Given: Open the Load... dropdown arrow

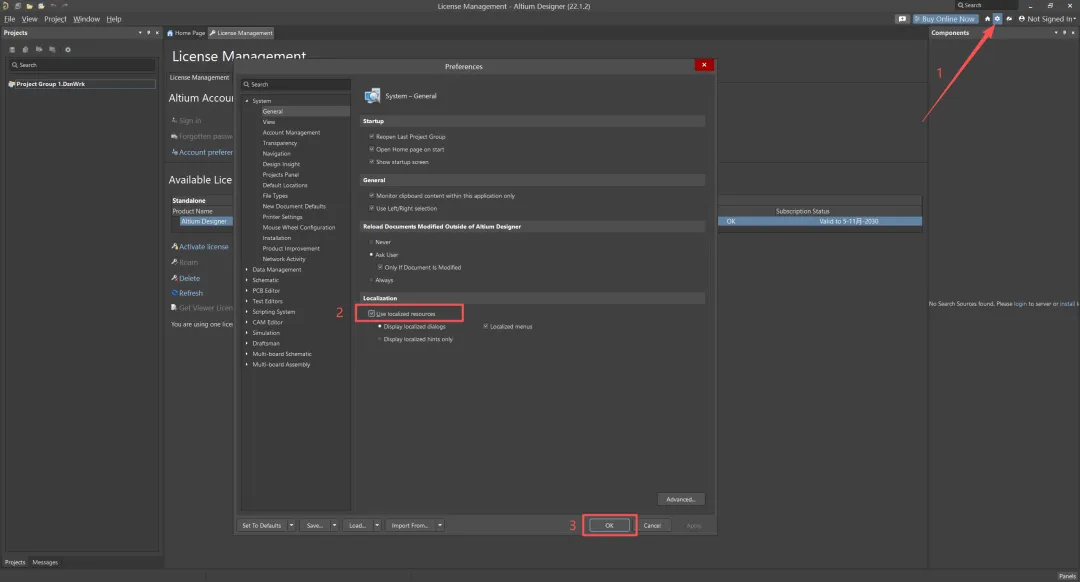Looking at the screenshot, I should pyautogui.click(x=377, y=526).
